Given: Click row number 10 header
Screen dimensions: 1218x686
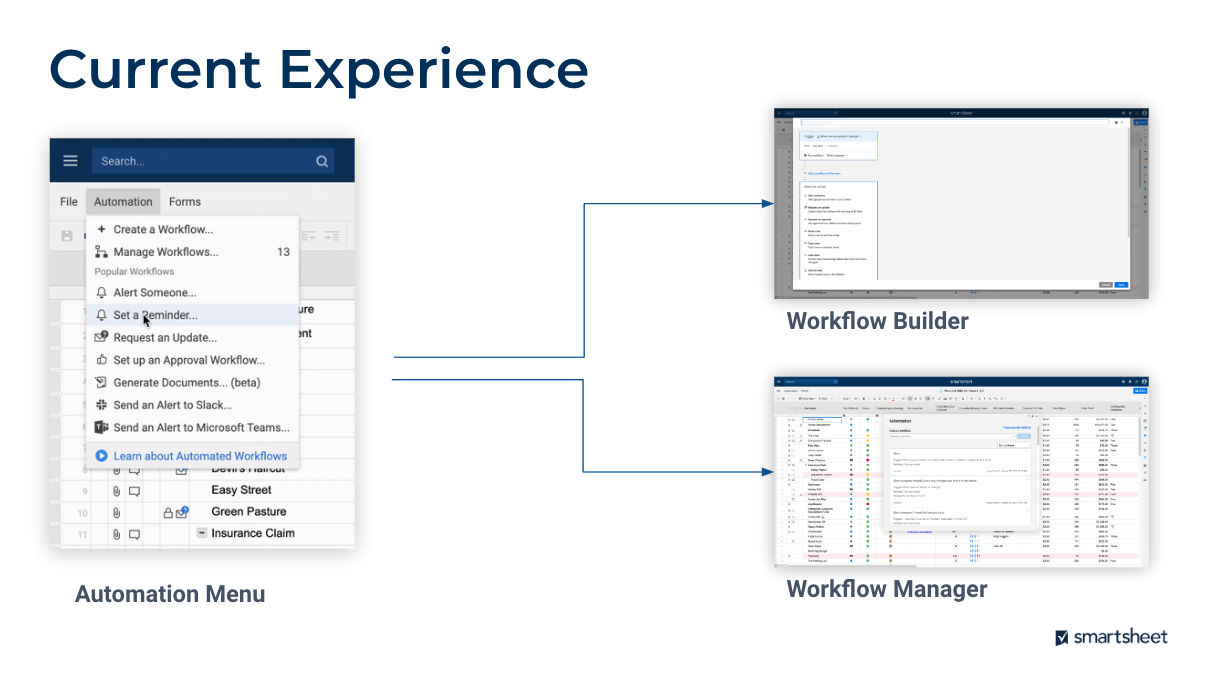Looking at the screenshot, I should (x=83, y=513).
